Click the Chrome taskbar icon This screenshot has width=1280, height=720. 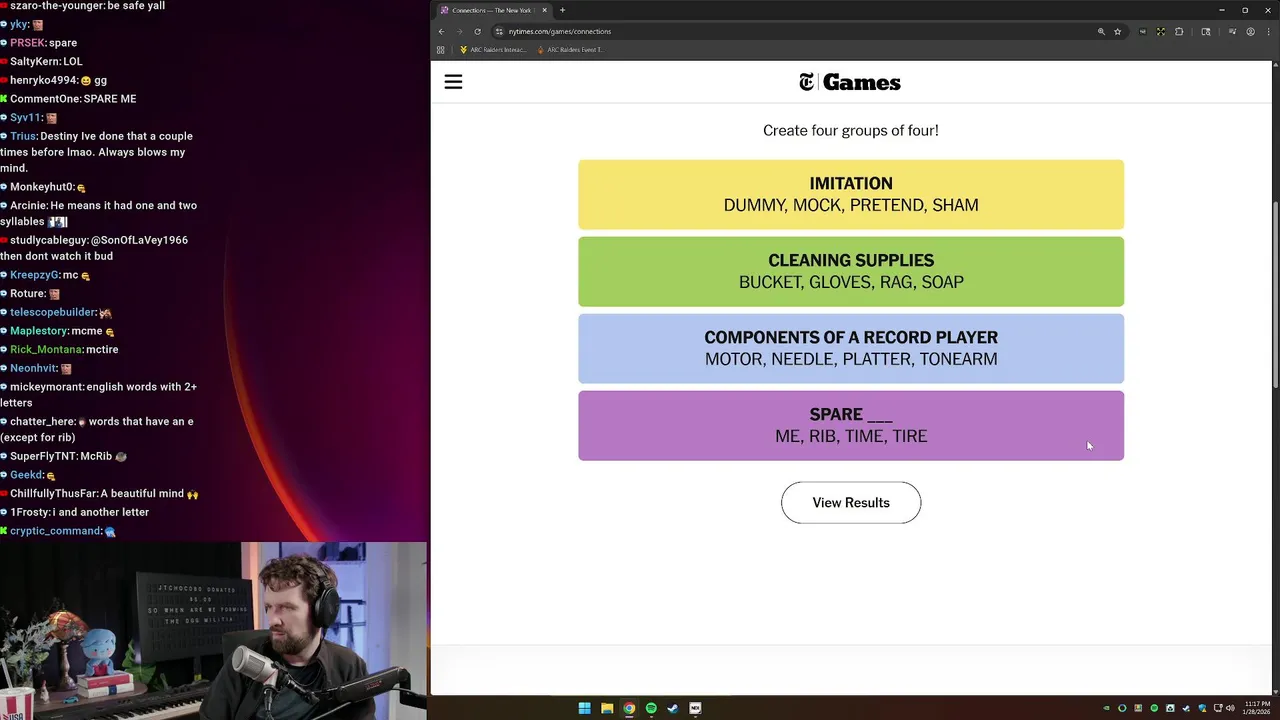pos(629,708)
